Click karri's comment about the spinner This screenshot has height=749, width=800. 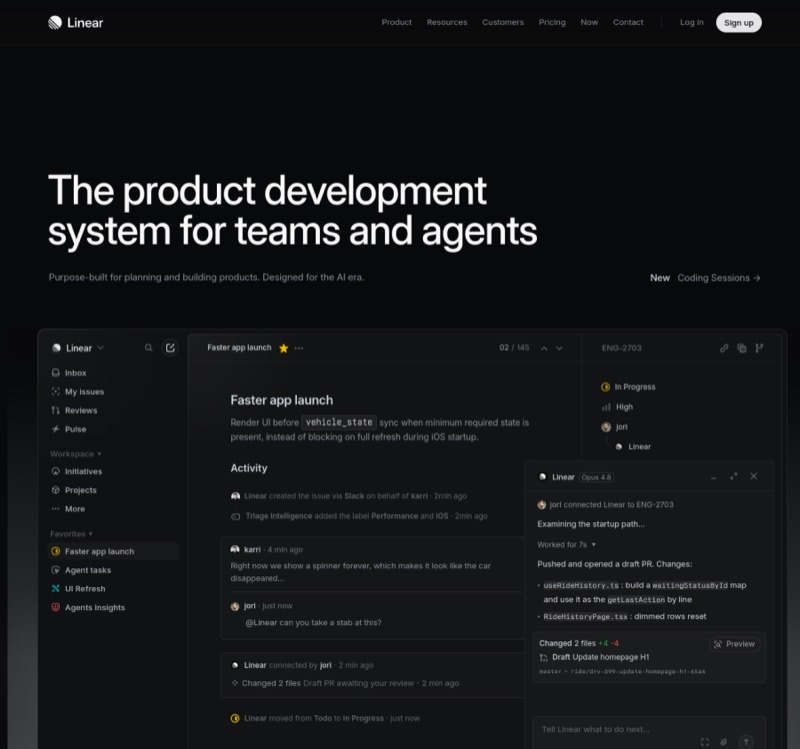[x=360, y=572]
